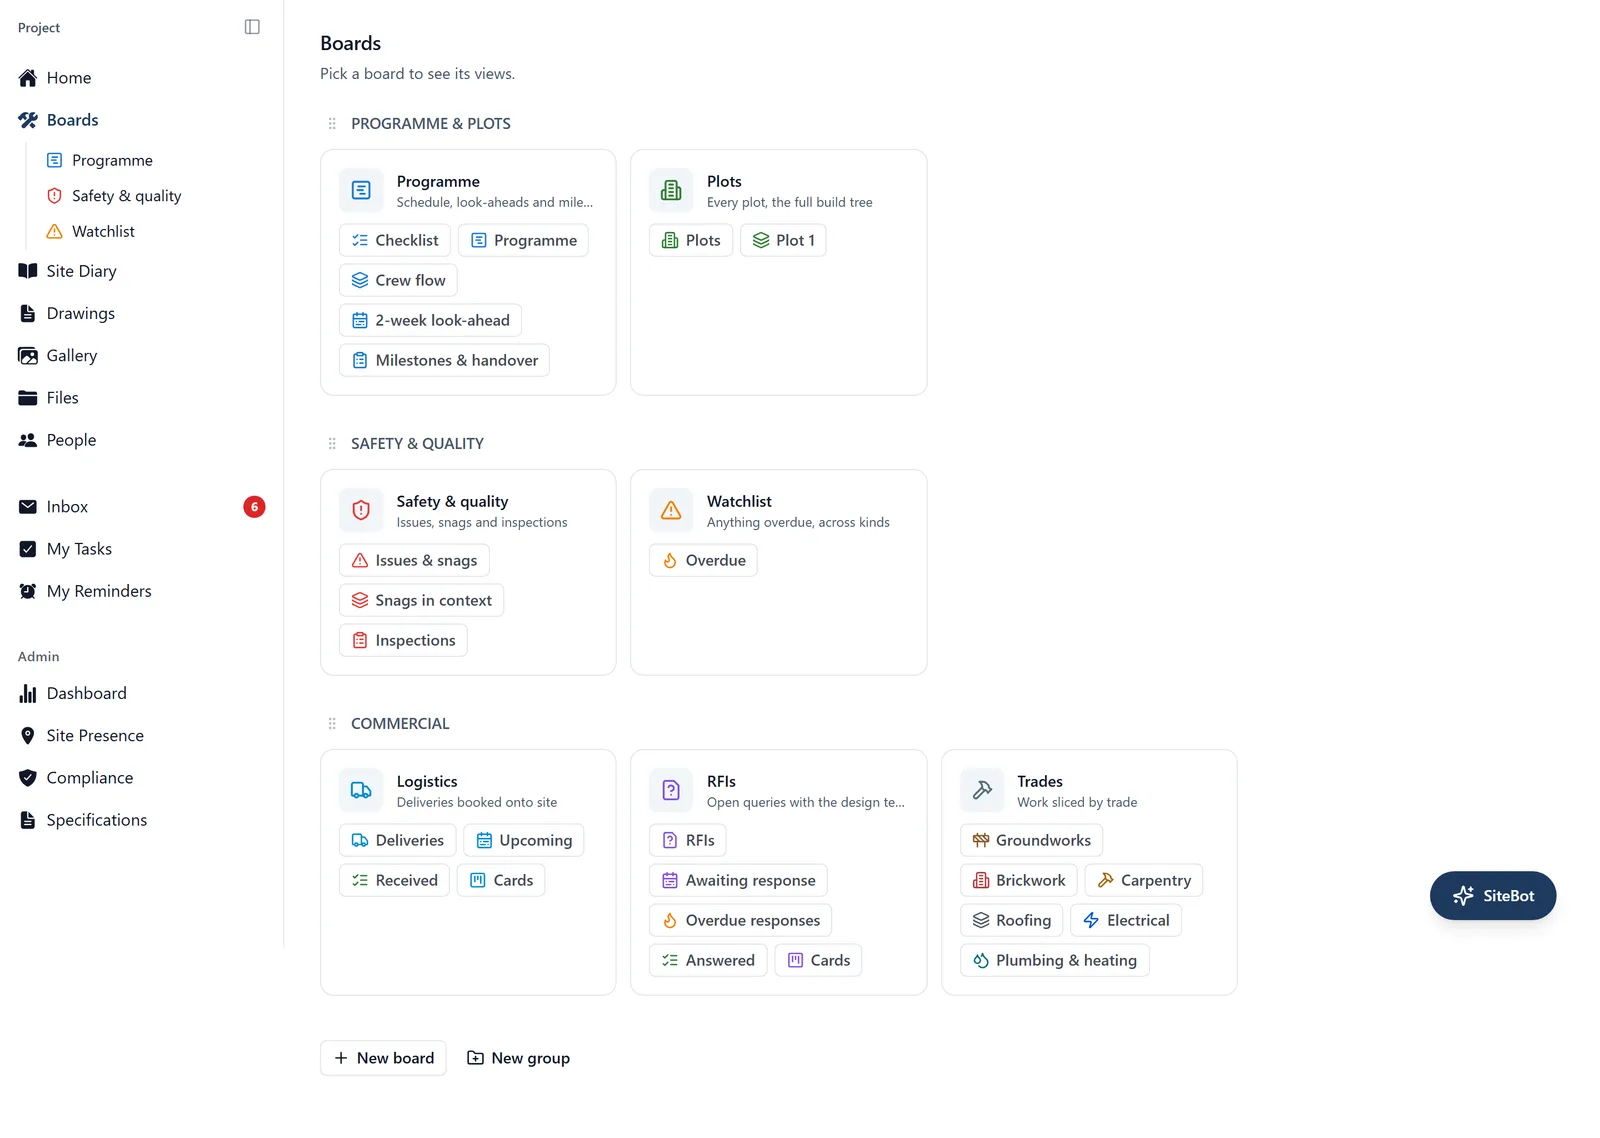Open Gallery from the sidebar
The image size is (1600, 1138).
(x=141, y=355)
